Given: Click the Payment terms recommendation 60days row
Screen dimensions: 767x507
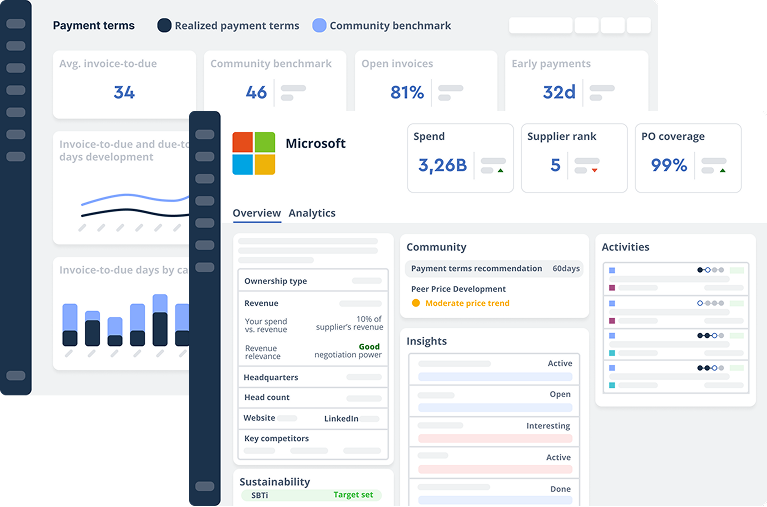Looking at the screenshot, I should (x=494, y=269).
